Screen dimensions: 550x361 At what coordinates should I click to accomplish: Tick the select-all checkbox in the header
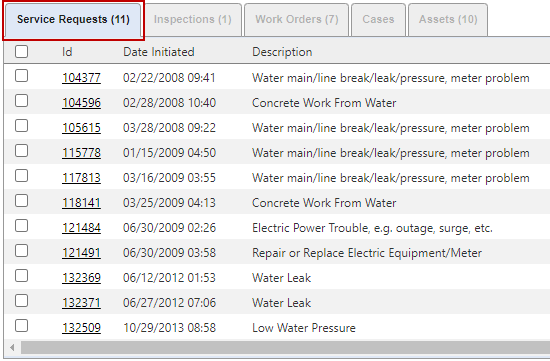[21, 52]
